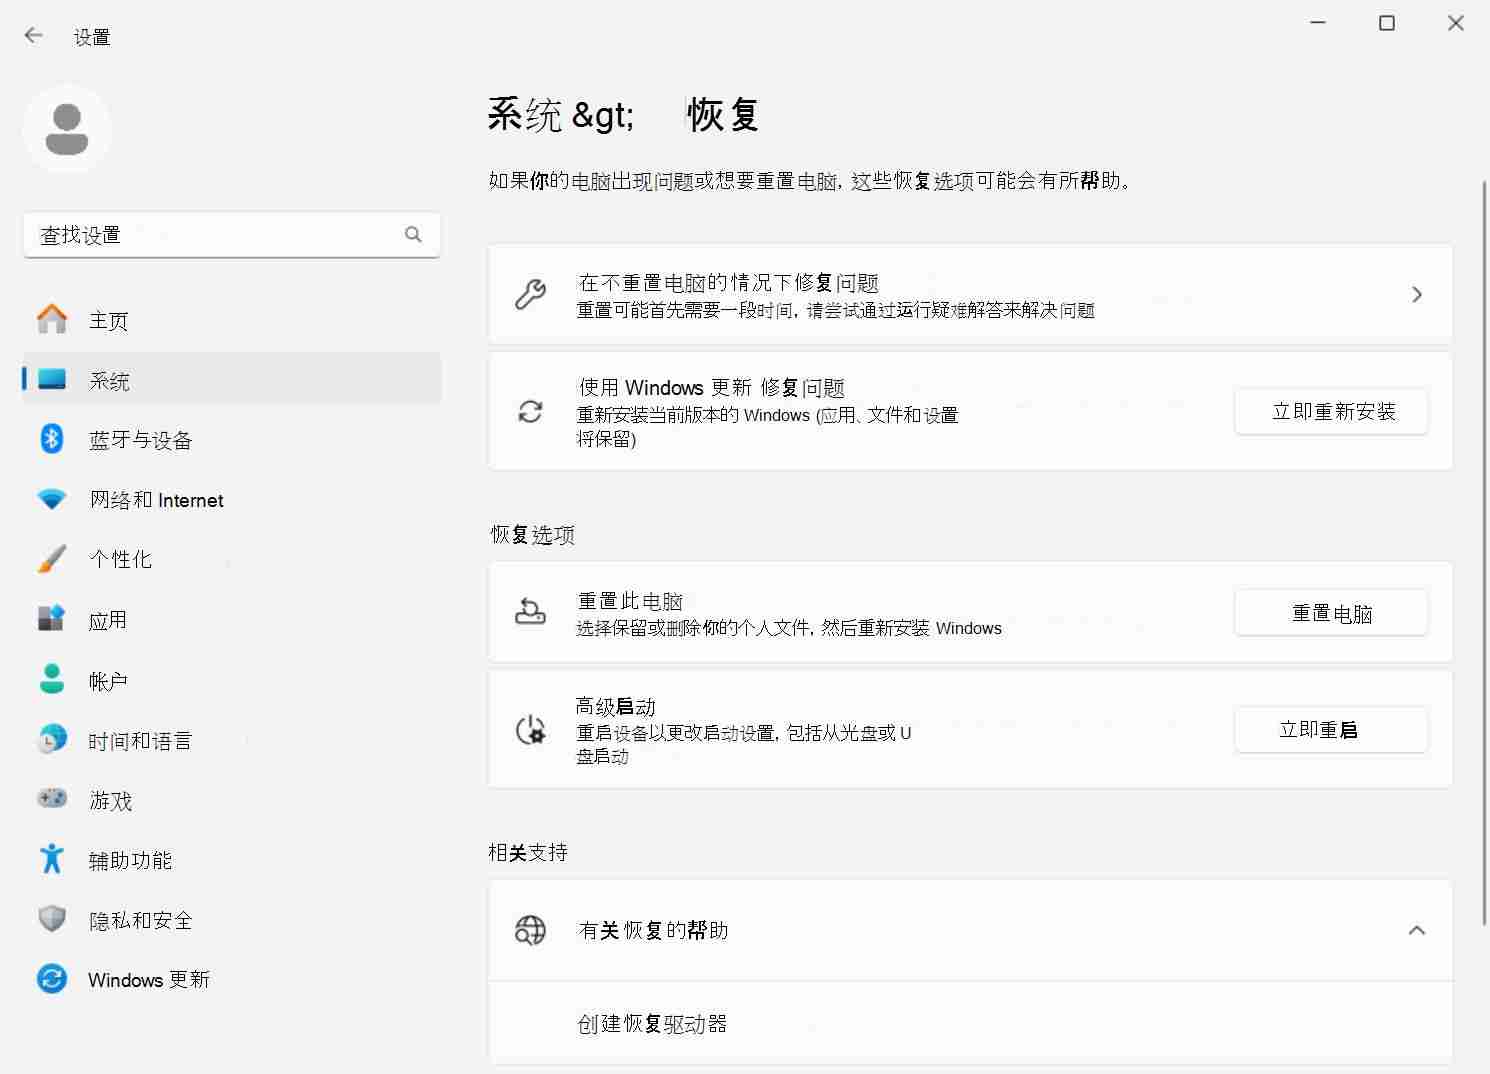1490x1074 pixels.
Task: Select the Windows Update icon
Action: (x=51, y=979)
